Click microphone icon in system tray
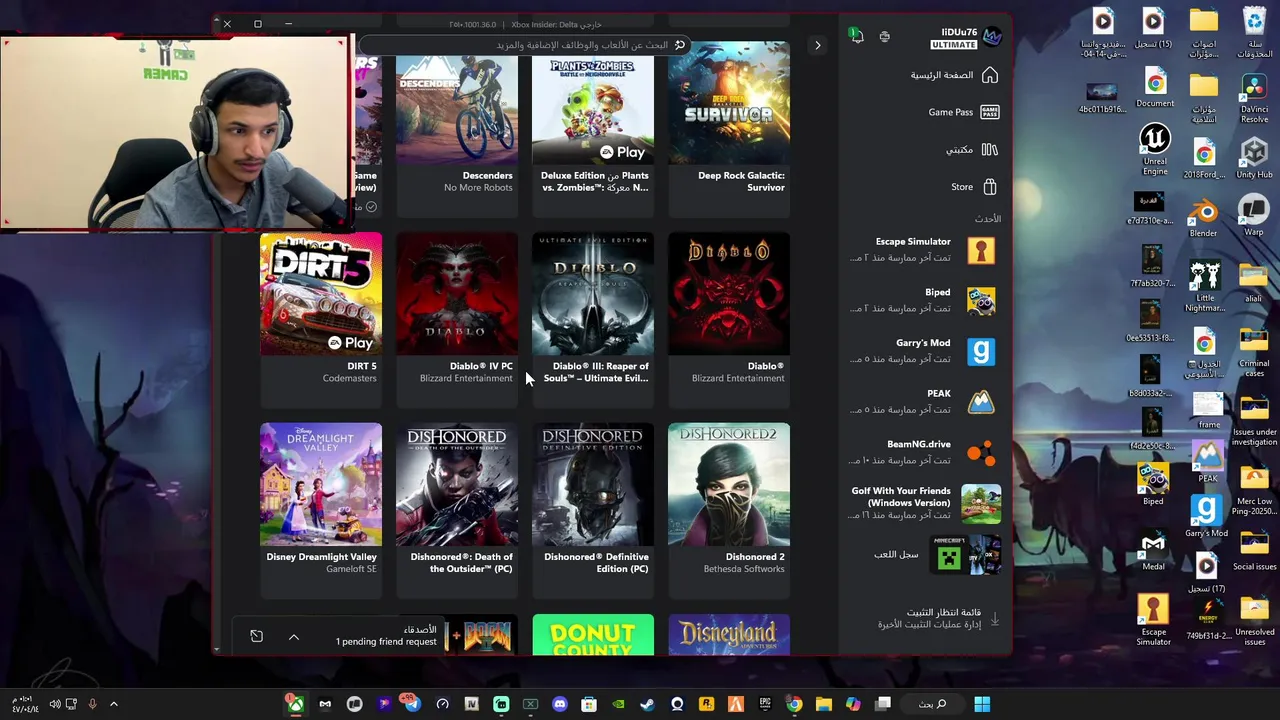Image resolution: width=1280 pixels, height=720 pixels. (x=92, y=705)
